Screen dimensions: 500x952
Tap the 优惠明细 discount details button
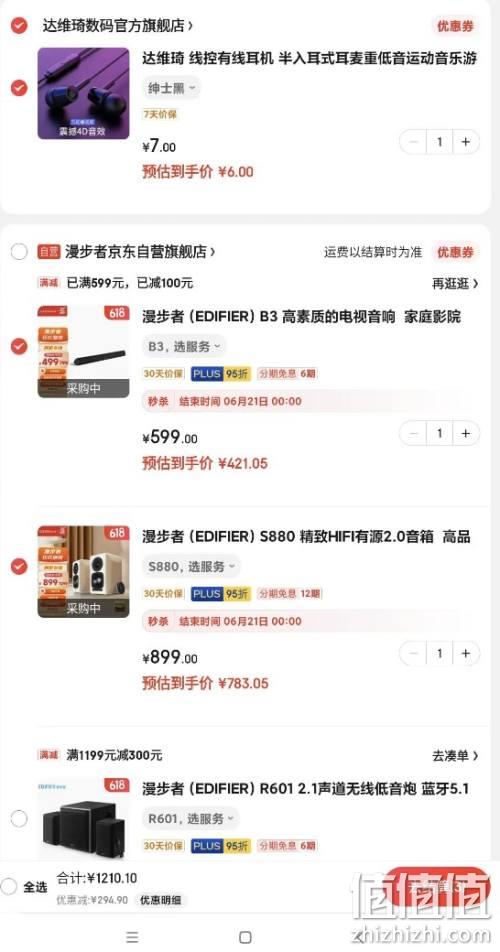tap(160, 900)
